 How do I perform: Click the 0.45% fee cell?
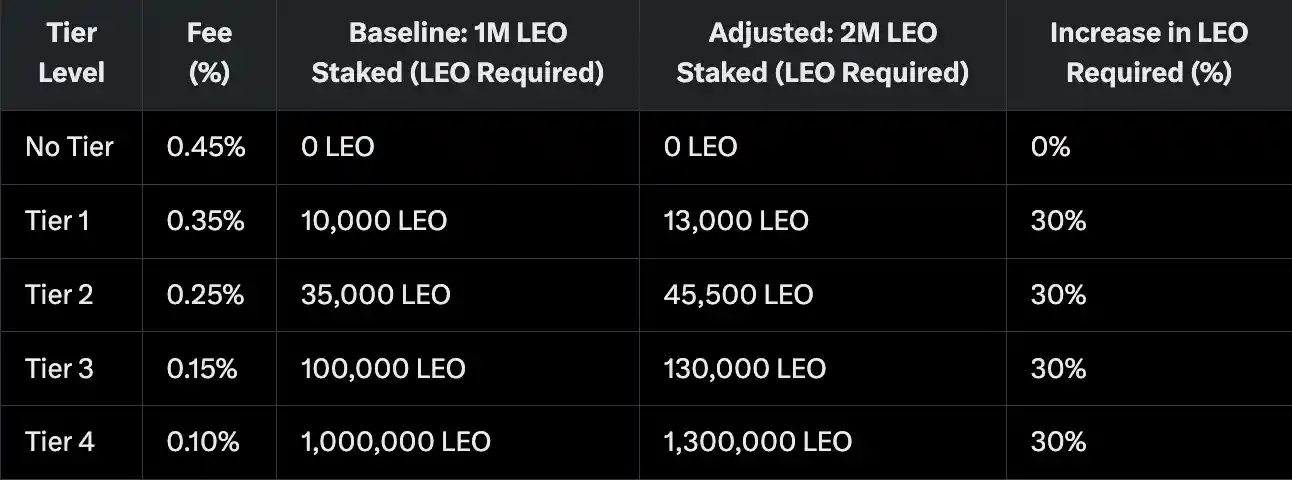pyautogui.click(x=206, y=147)
